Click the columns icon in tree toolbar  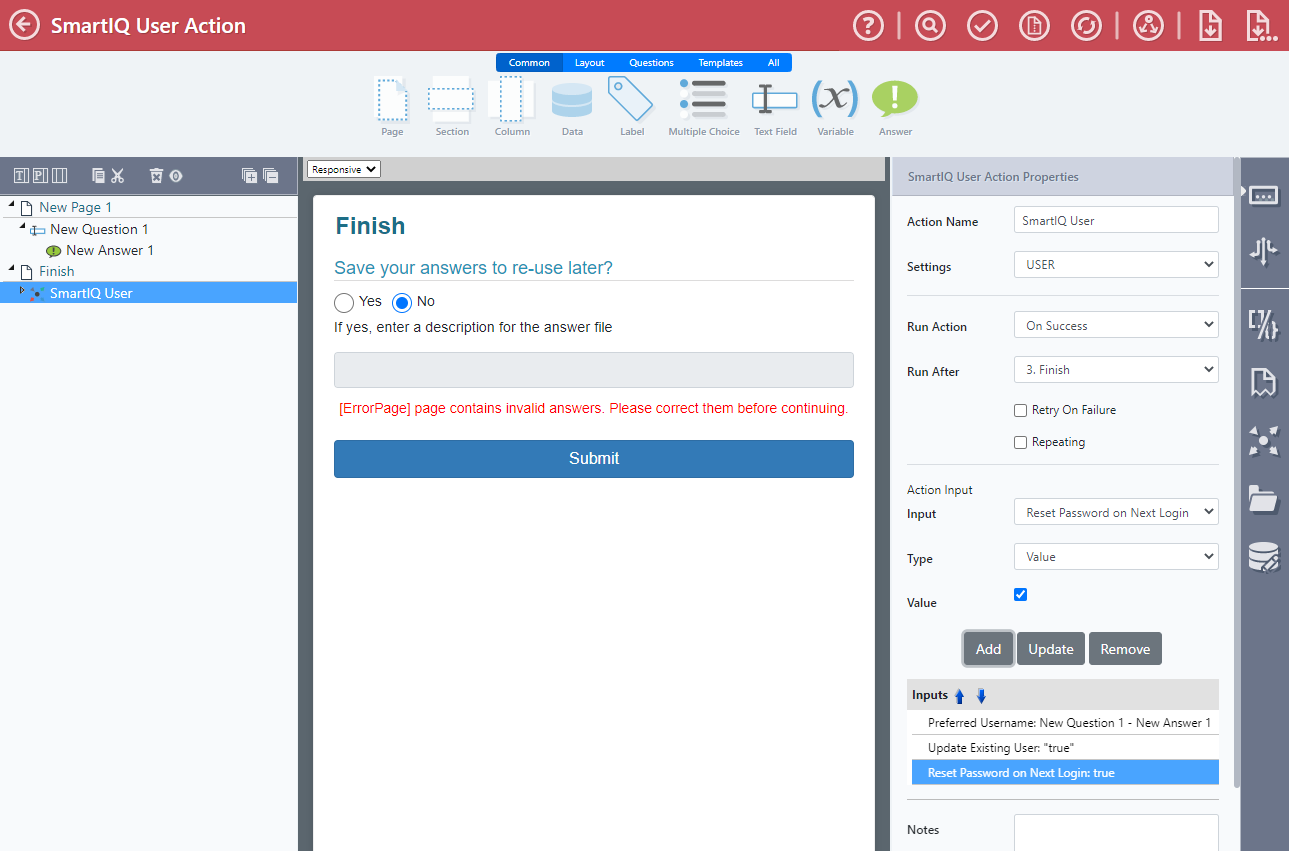tap(59, 176)
